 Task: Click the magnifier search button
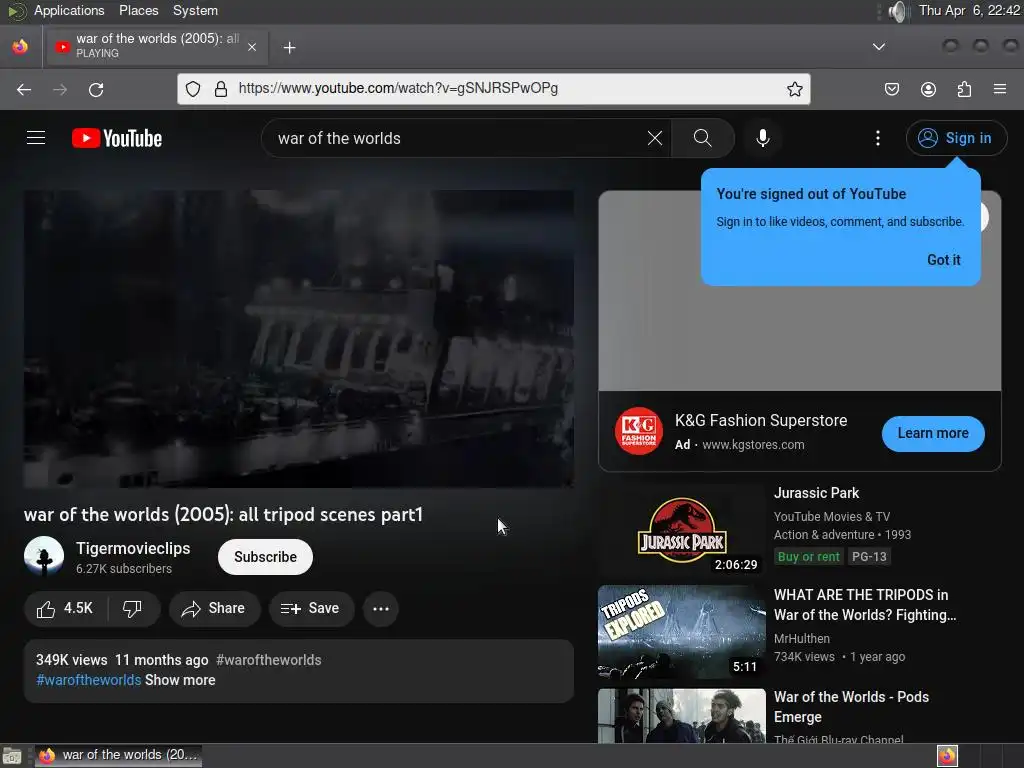click(x=703, y=138)
